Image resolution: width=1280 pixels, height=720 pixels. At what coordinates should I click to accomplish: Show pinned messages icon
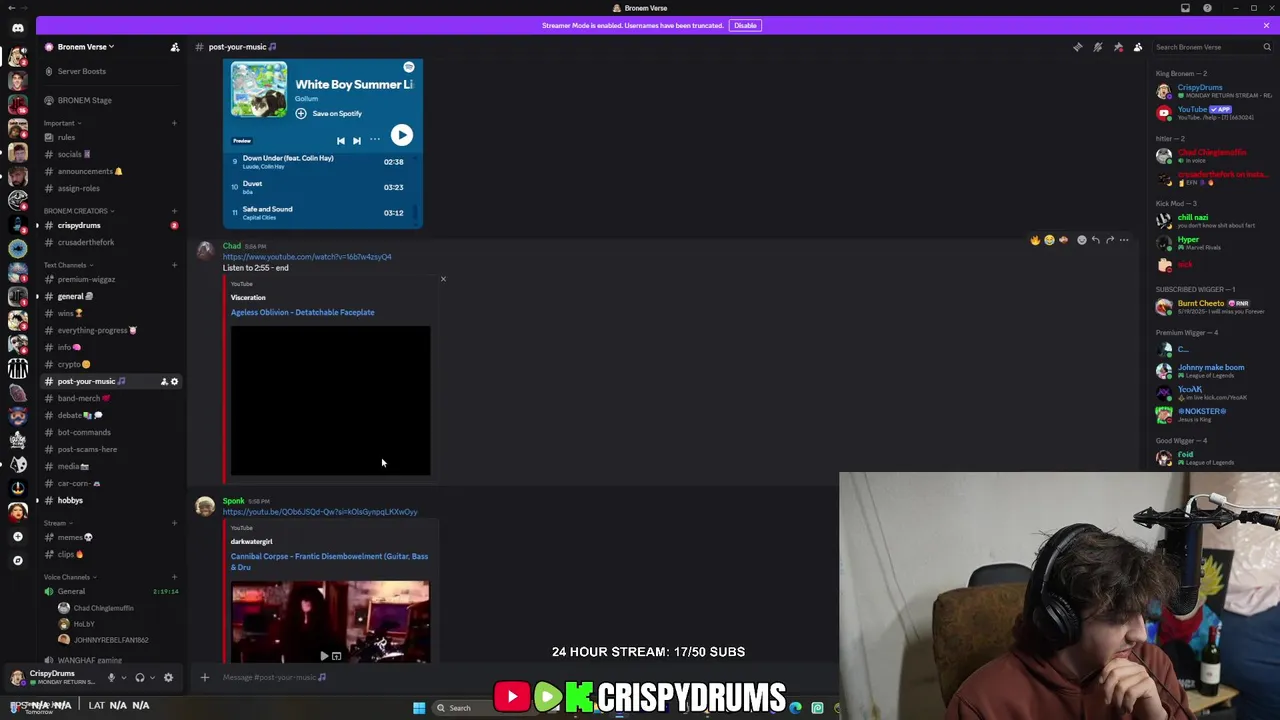pyautogui.click(x=1118, y=47)
